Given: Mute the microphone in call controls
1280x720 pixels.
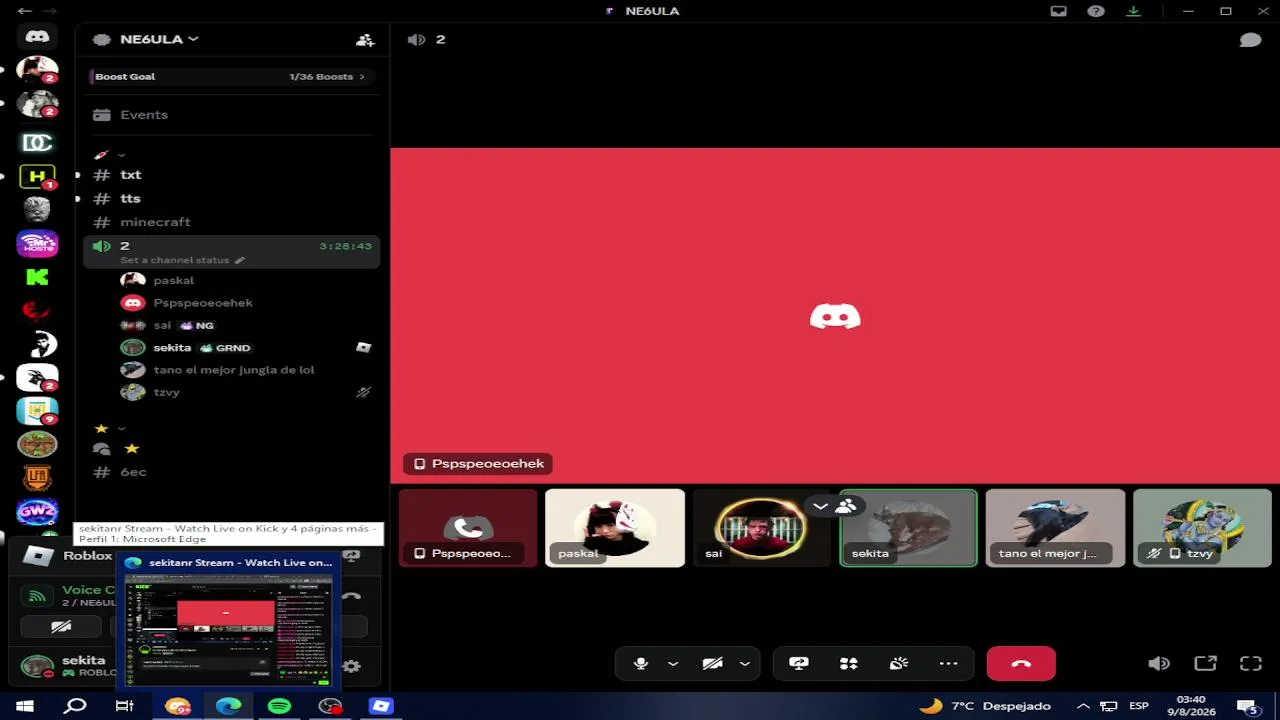Looking at the screenshot, I should pyautogui.click(x=641, y=663).
